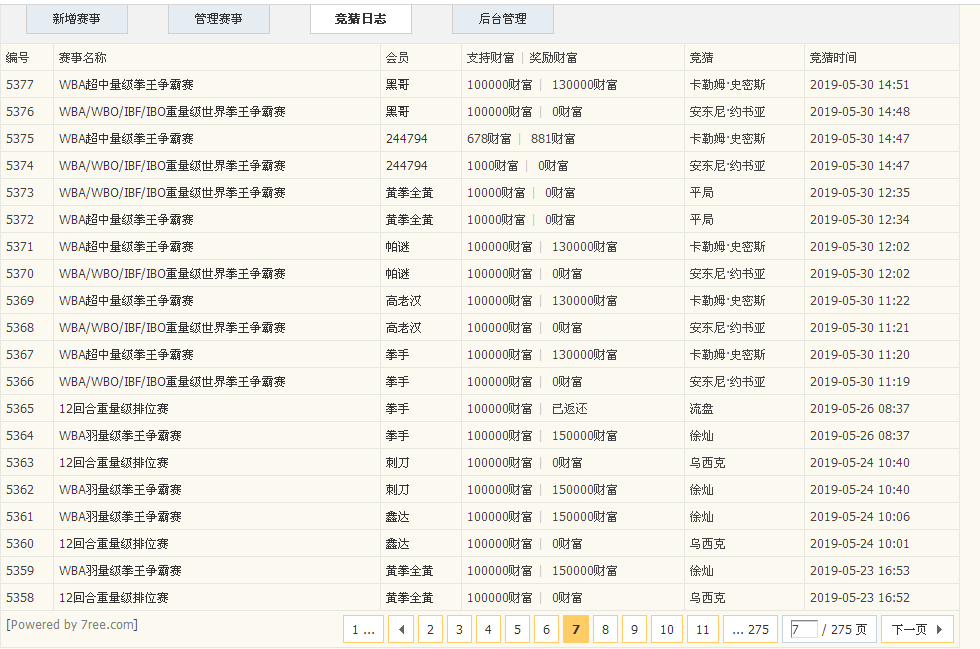
Task: Click timestamp 2019-05-30 11:20
Action: pyautogui.click(x=860, y=355)
